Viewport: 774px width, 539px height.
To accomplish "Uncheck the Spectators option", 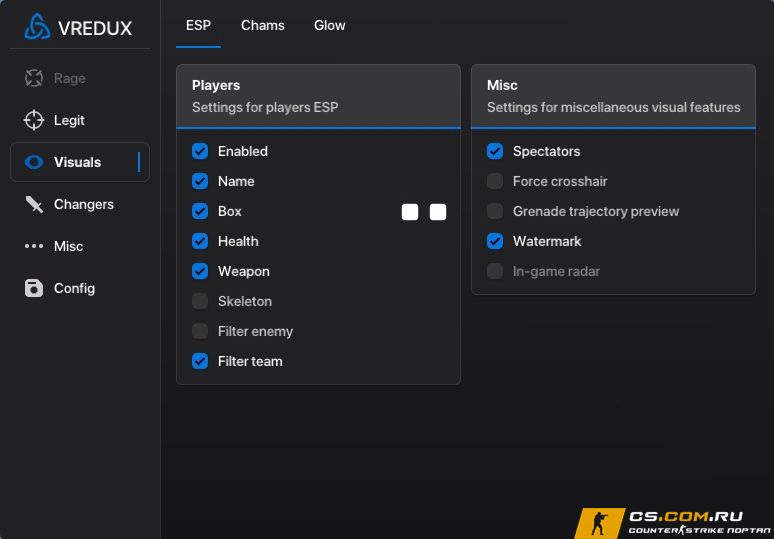I will click(x=495, y=151).
